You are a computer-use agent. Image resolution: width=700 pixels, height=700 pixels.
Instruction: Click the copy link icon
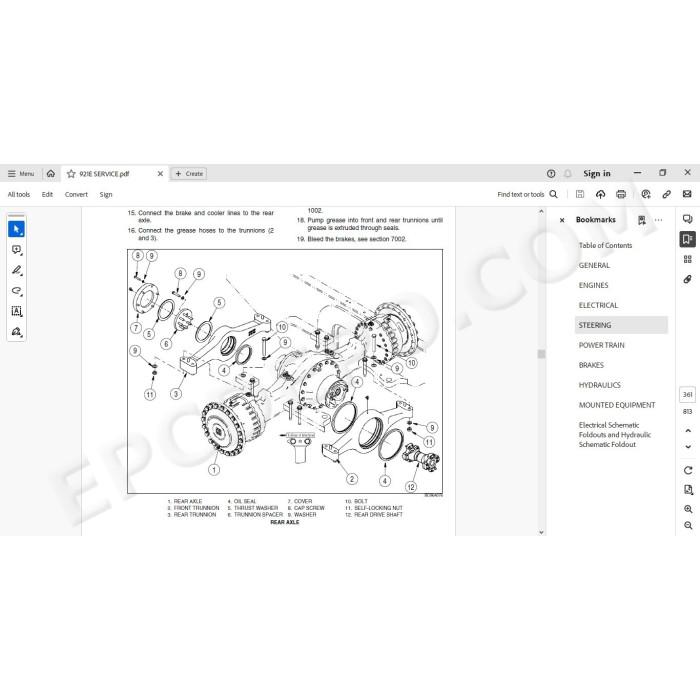click(x=667, y=194)
